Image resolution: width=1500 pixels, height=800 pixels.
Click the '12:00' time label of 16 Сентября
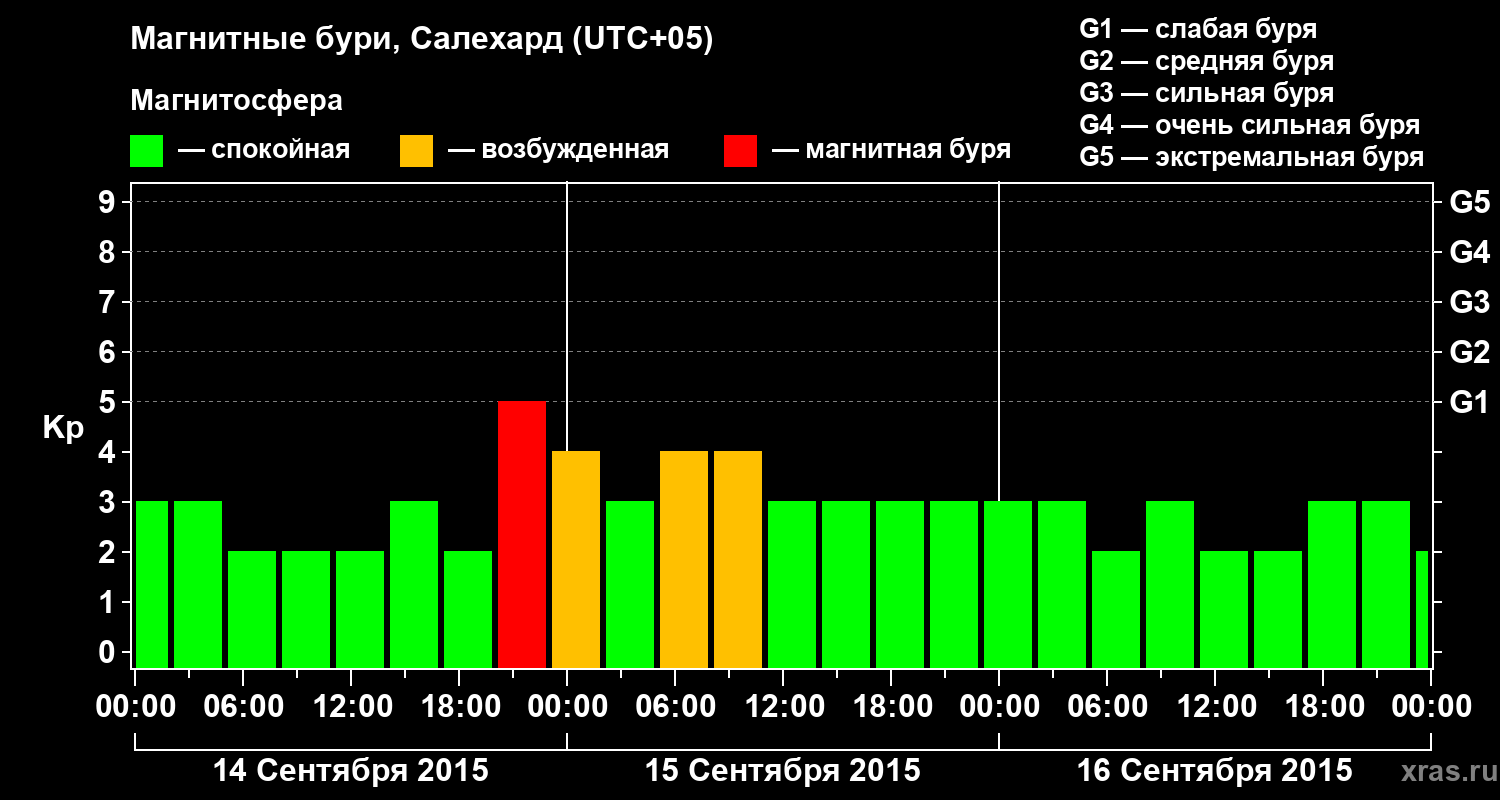(x=1215, y=707)
